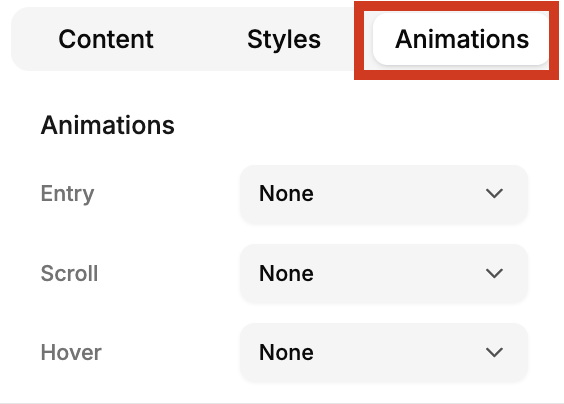This screenshot has width=564, height=404.
Task: Click the None value beside Hover
Action: click(x=286, y=353)
